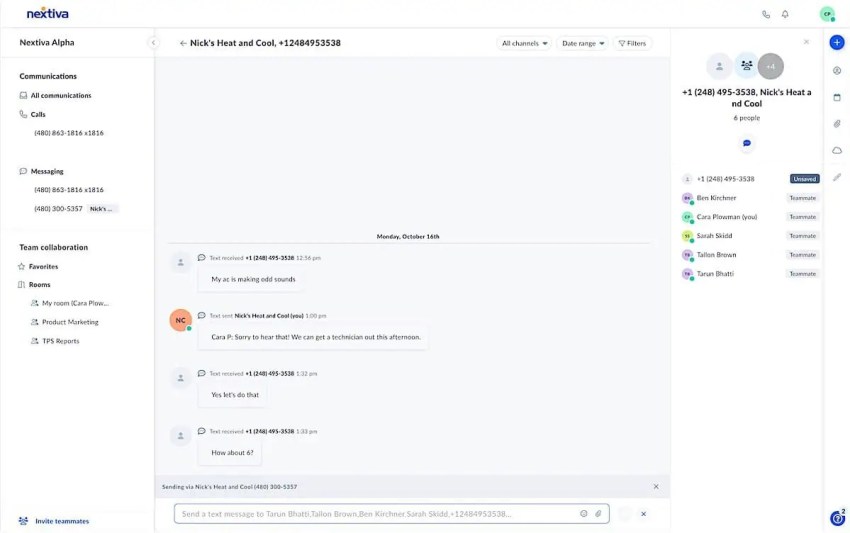Click the send button beside message box
This screenshot has height=533, width=850.
624,514
